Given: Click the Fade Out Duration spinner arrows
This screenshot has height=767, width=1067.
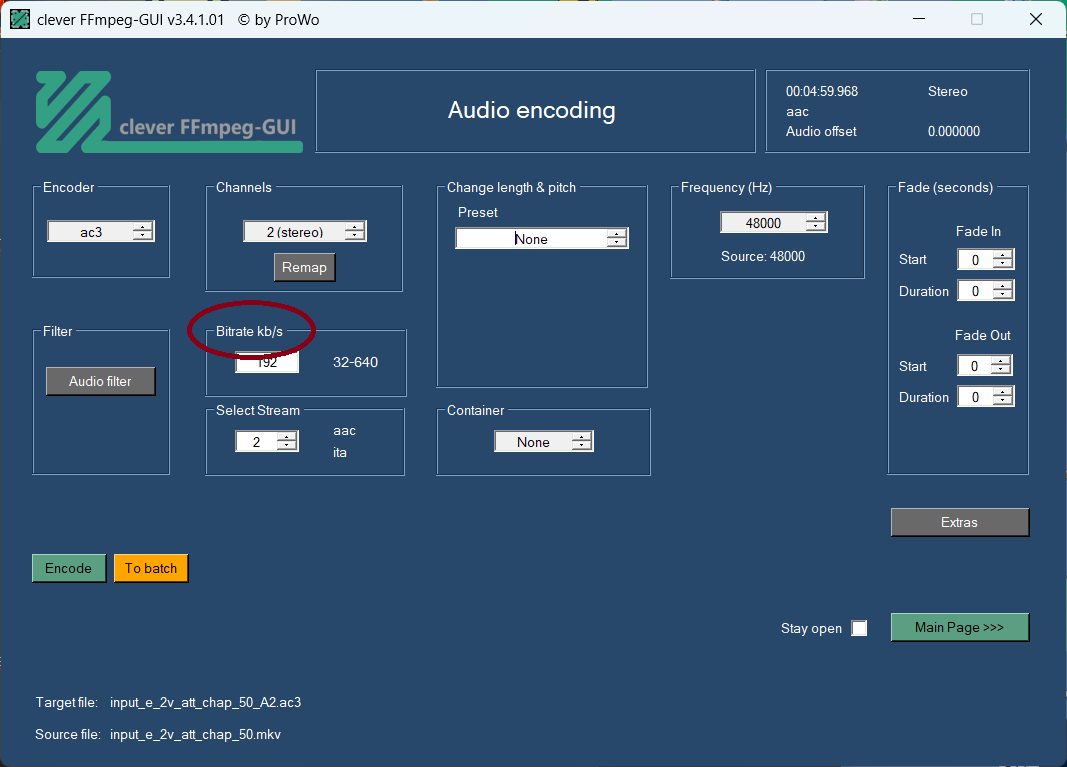Looking at the screenshot, I should point(1003,397).
